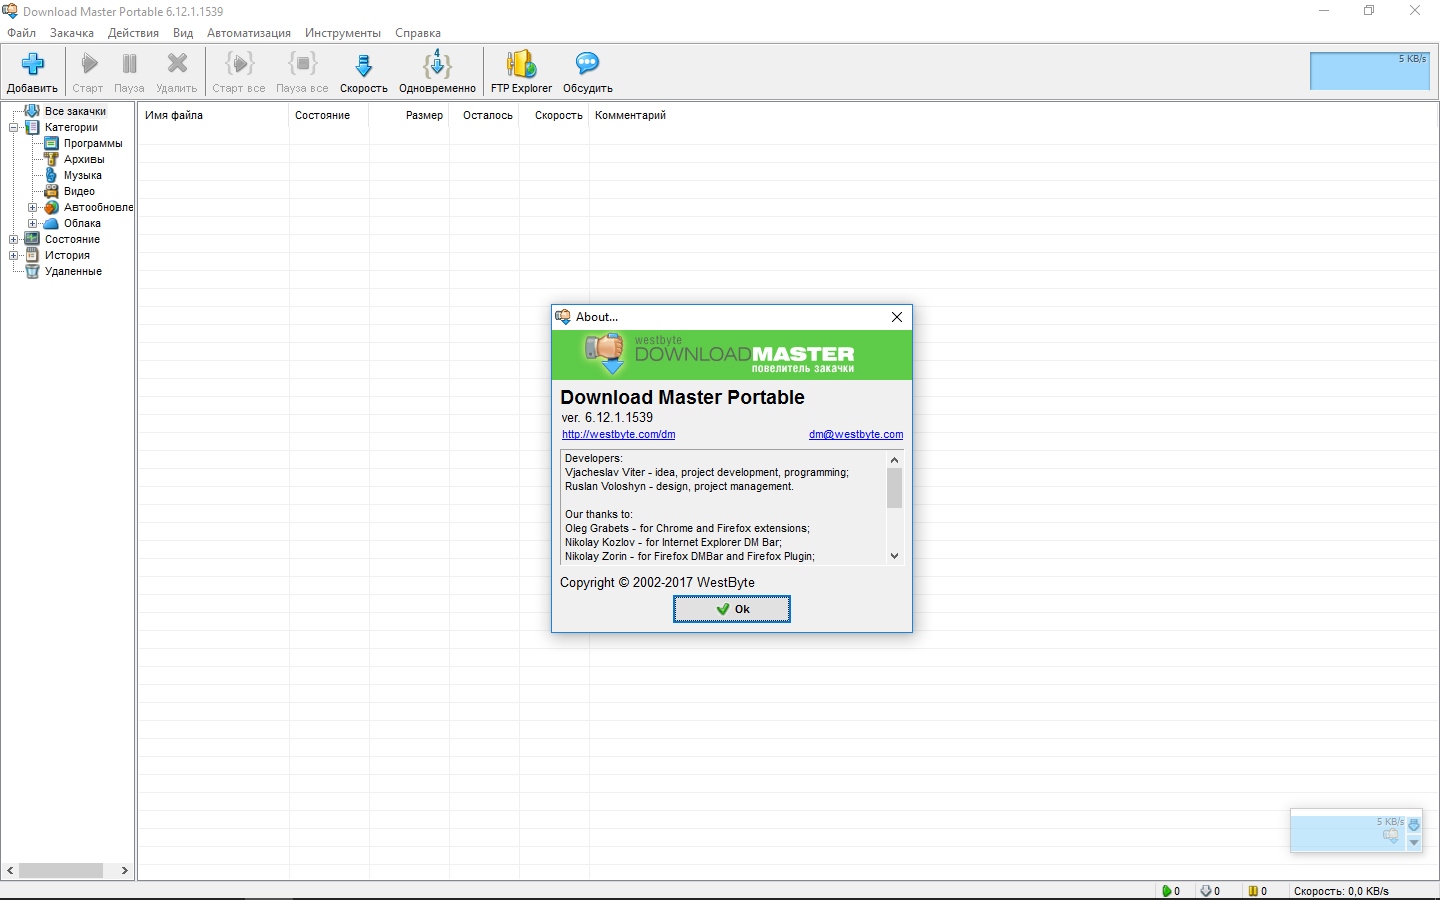Click the category tree left scroll arrow
The width and height of the screenshot is (1440, 900).
click(x=11, y=870)
